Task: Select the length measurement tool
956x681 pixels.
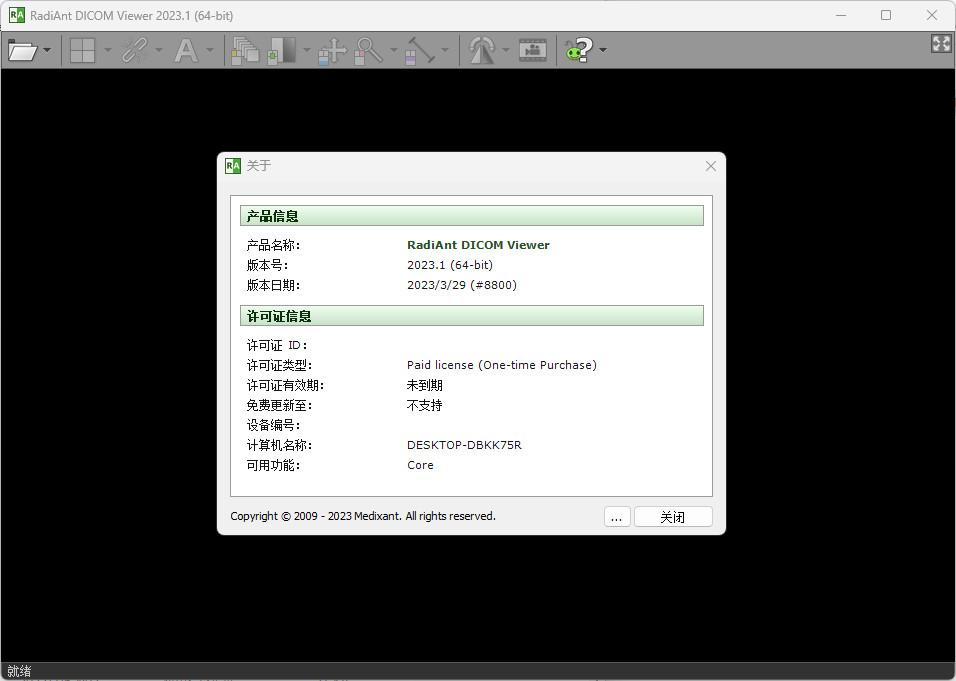Action: (419, 50)
